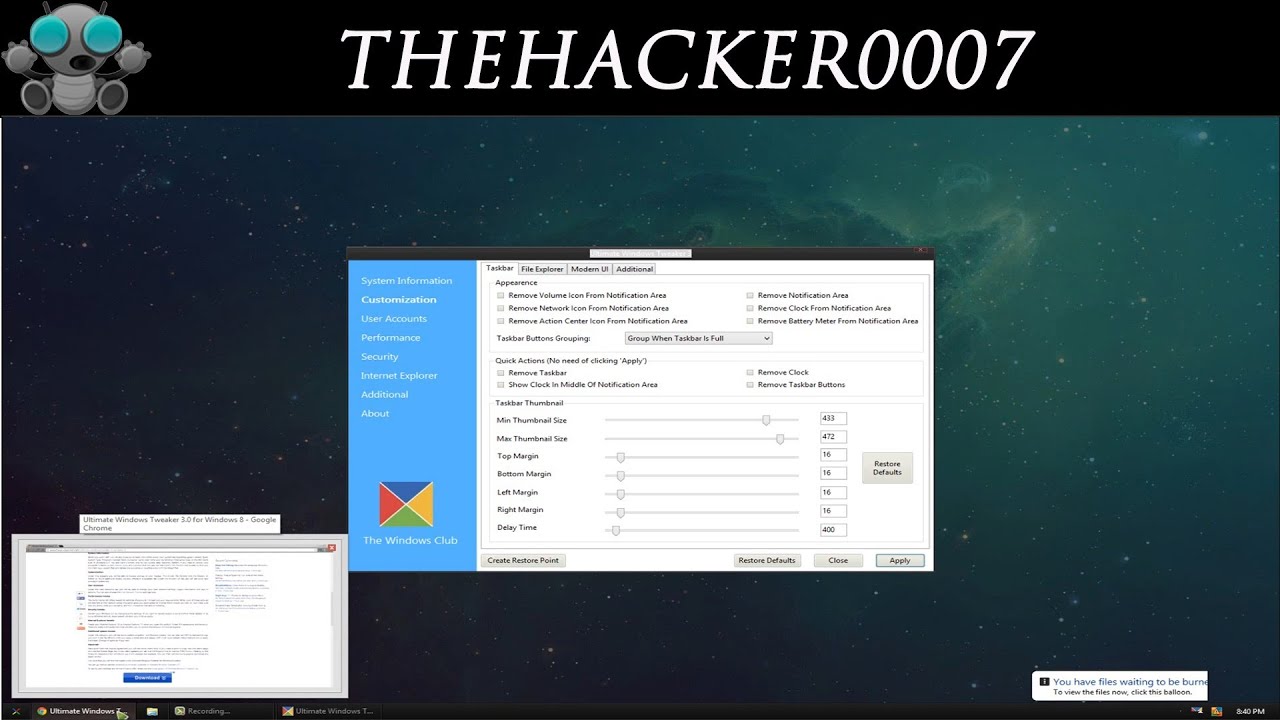Click the Bottom Margin slider
Screen dimensions: 1280x720
click(x=702, y=474)
